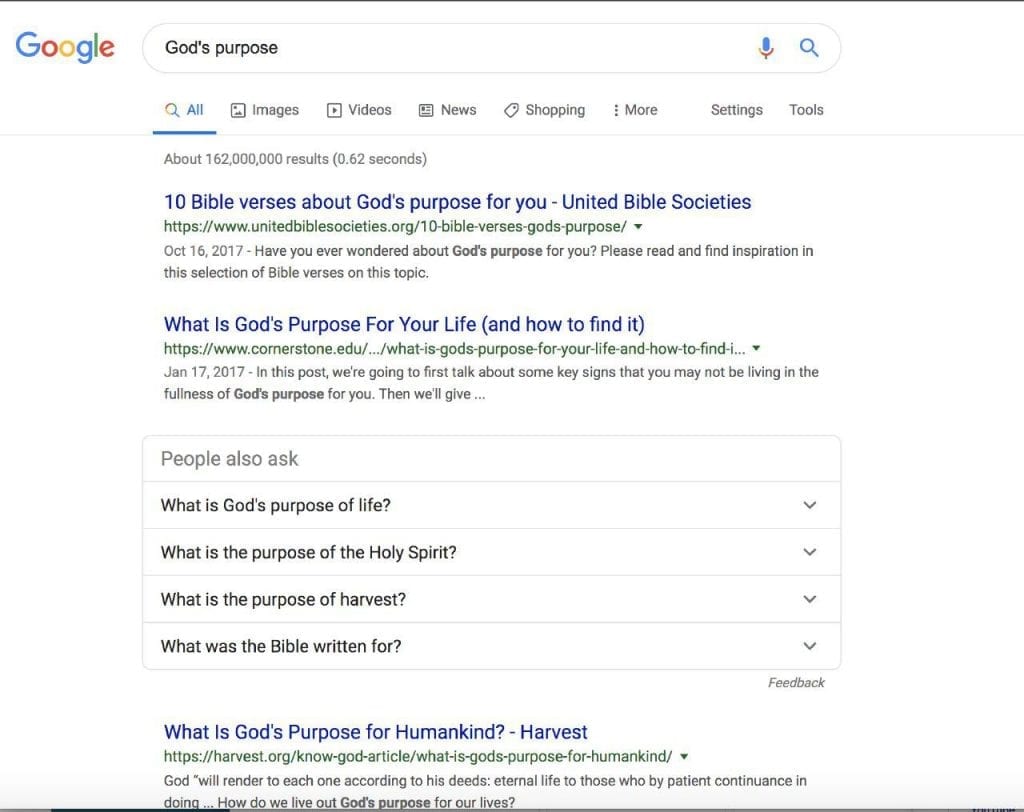Click the News icon
The height and width of the screenshot is (812, 1024).
pyautogui.click(x=424, y=109)
